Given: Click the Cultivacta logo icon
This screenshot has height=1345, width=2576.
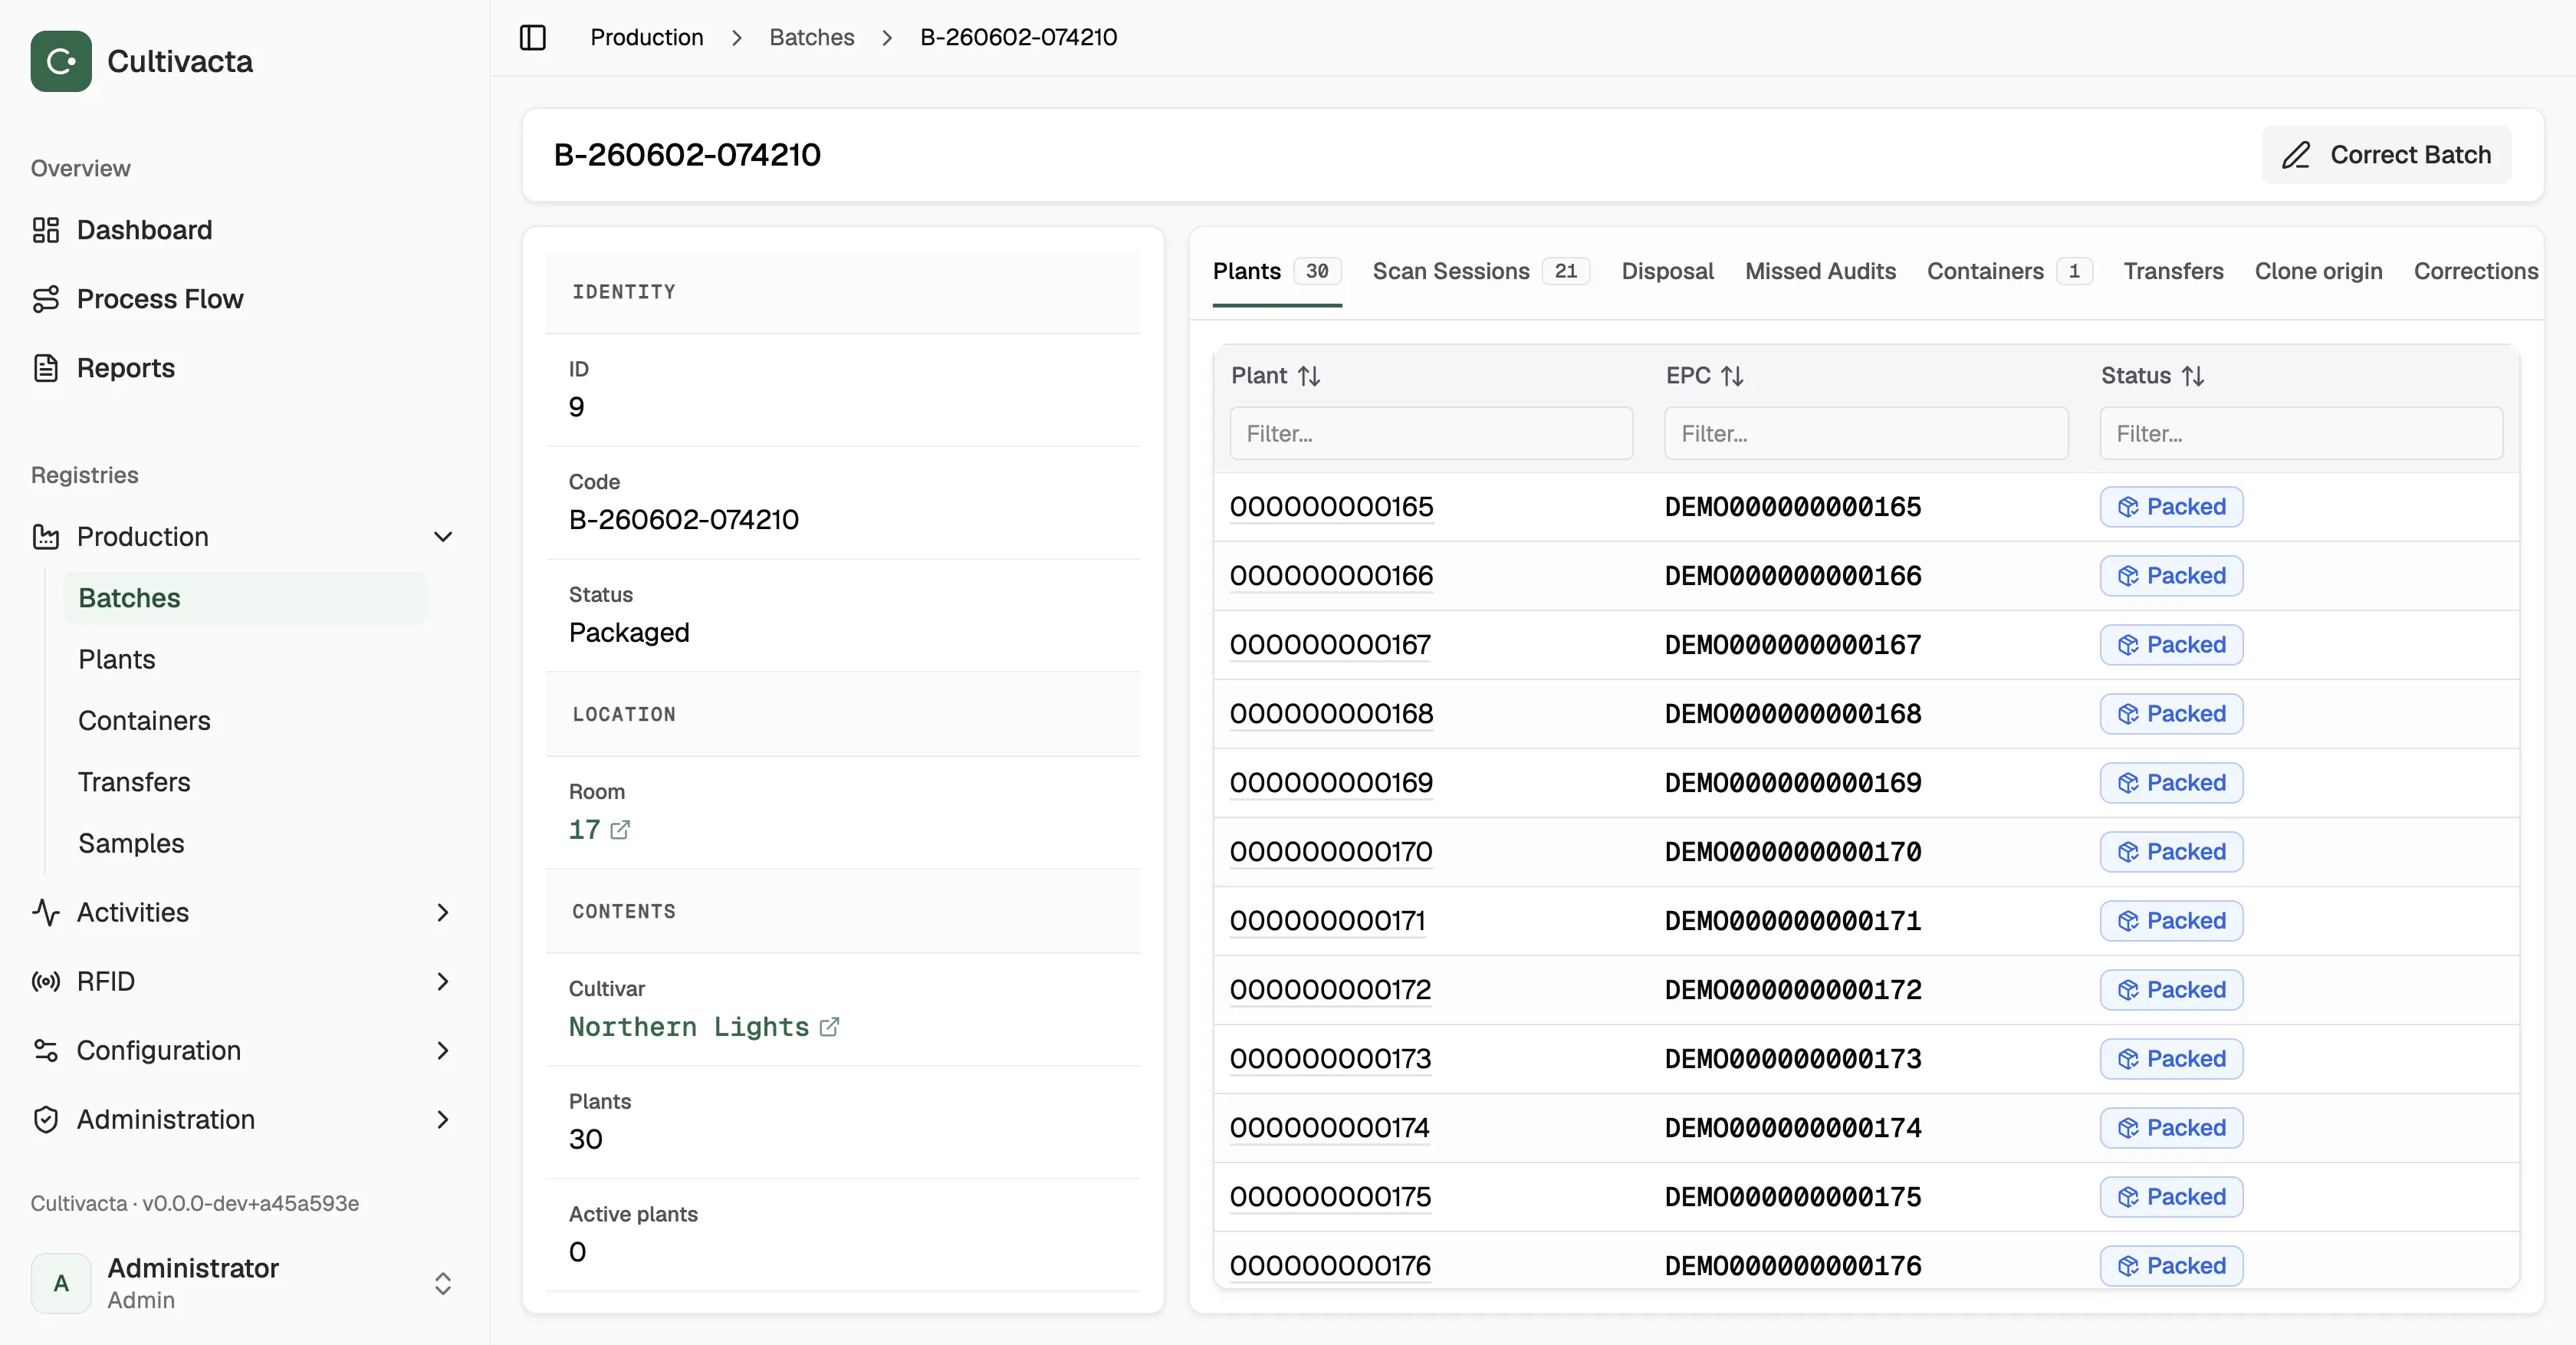Looking at the screenshot, I should (61, 61).
